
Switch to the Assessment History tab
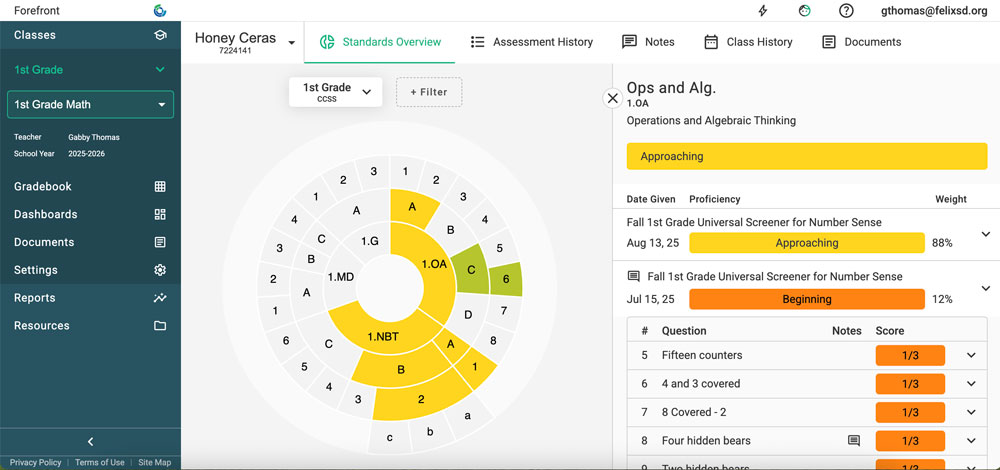click(x=532, y=42)
